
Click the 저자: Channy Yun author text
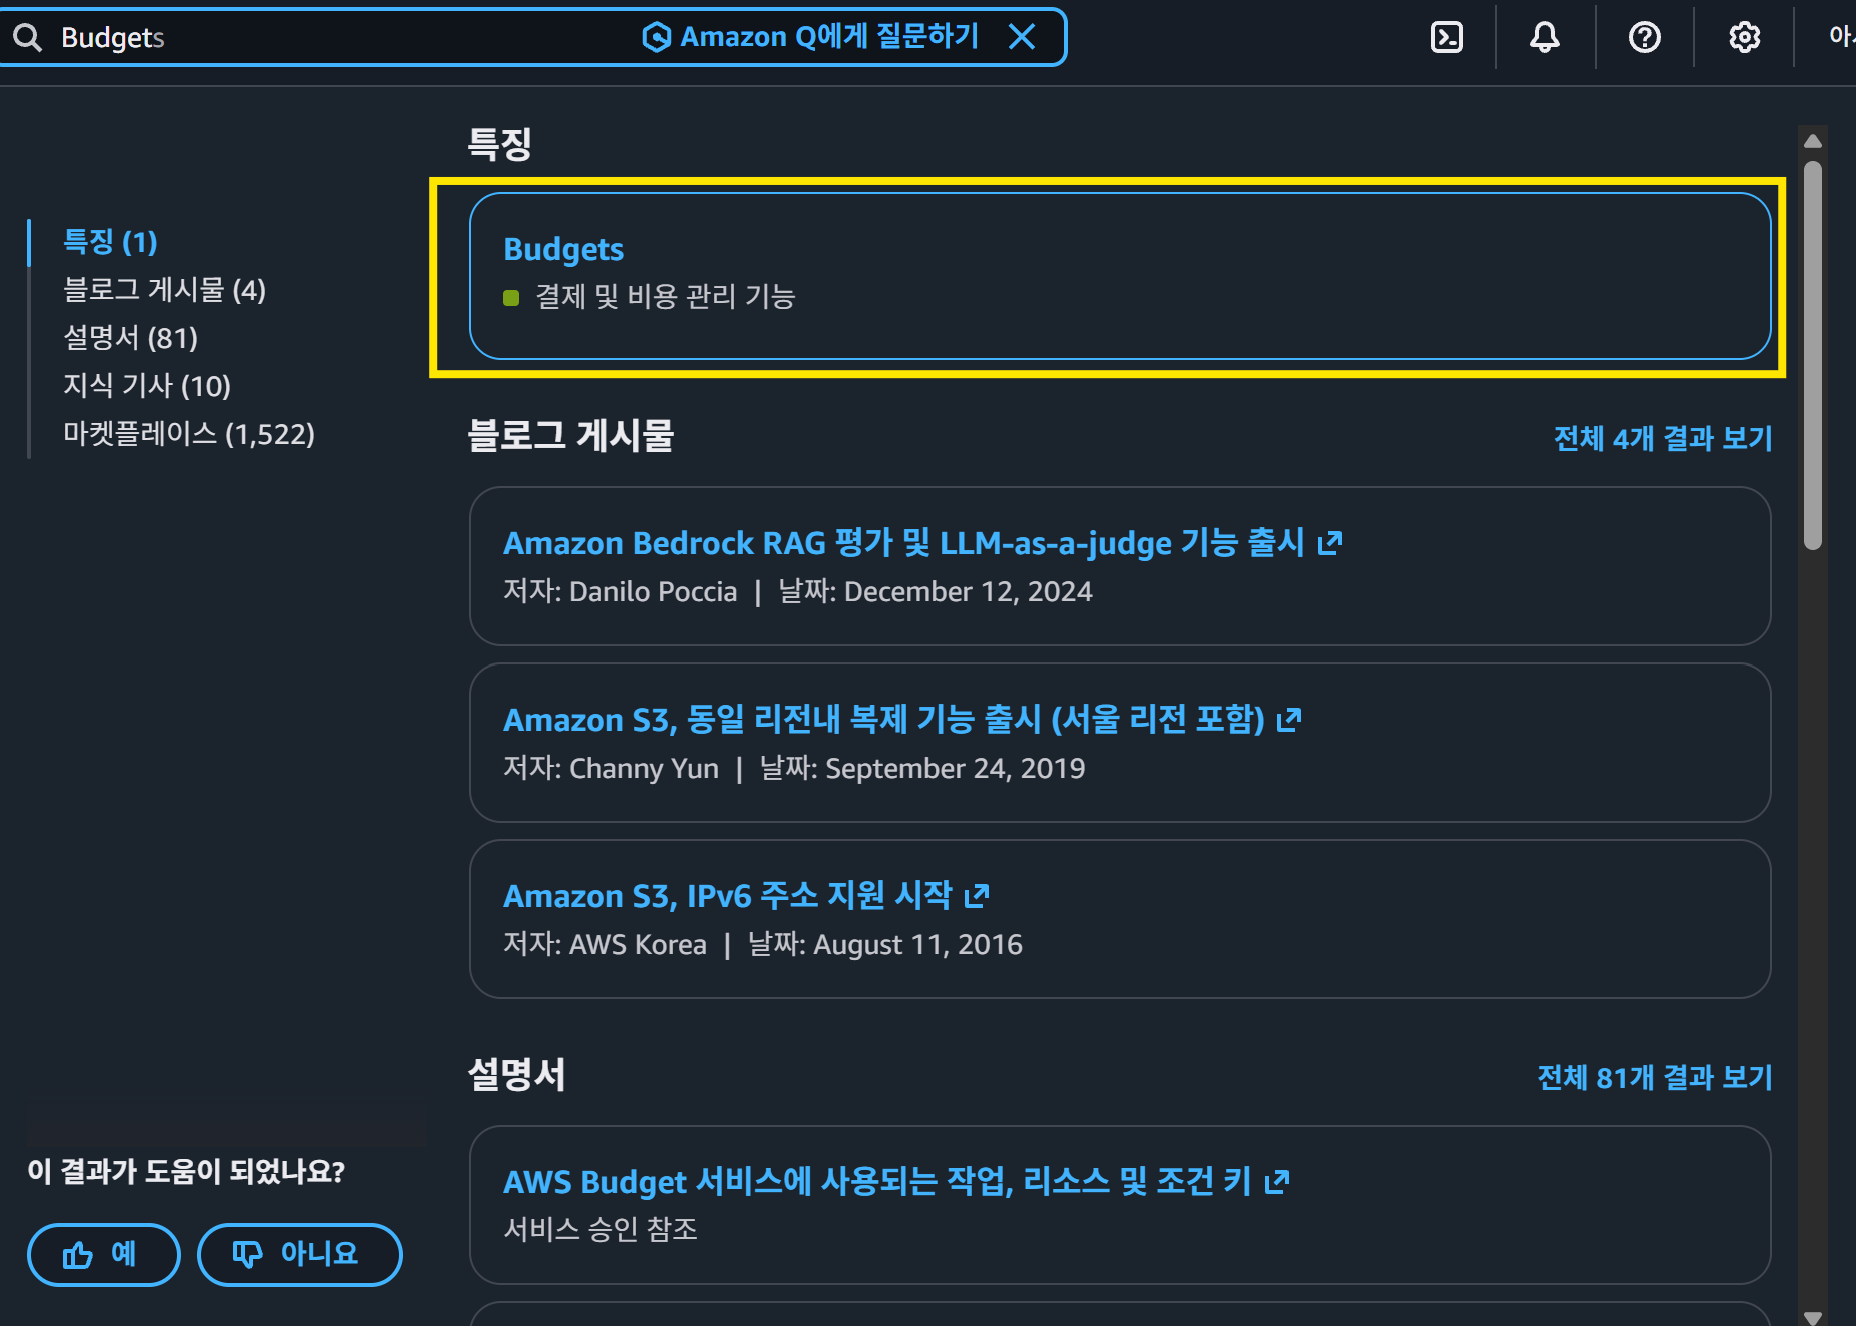[x=611, y=769]
